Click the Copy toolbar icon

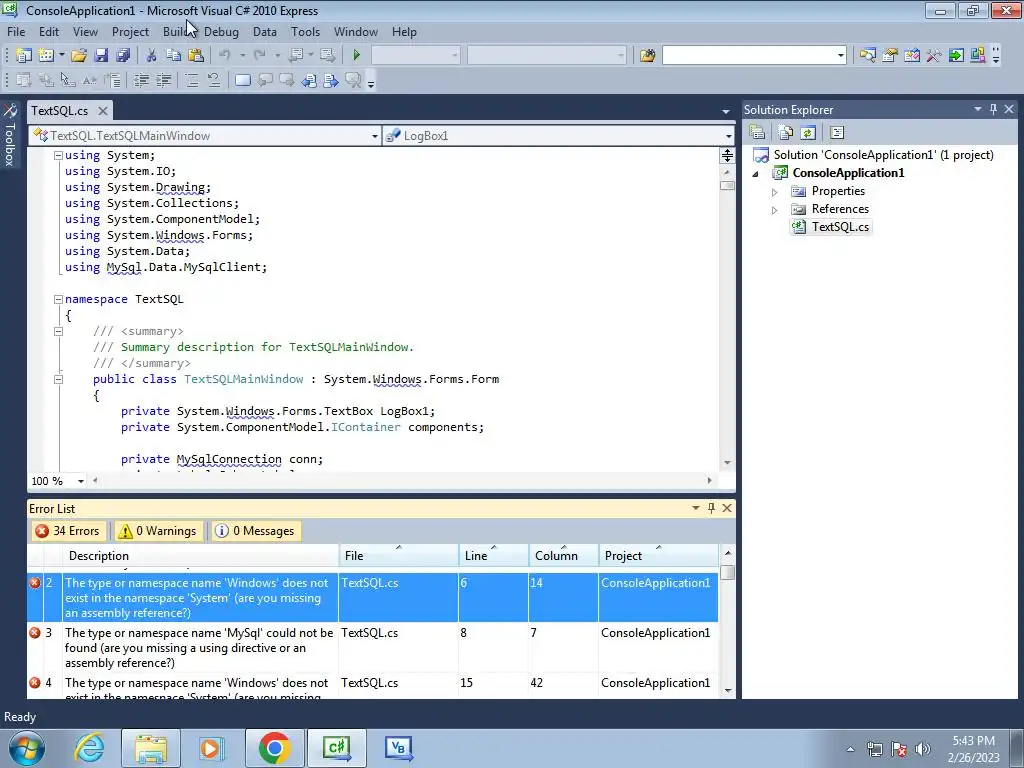(x=173, y=56)
